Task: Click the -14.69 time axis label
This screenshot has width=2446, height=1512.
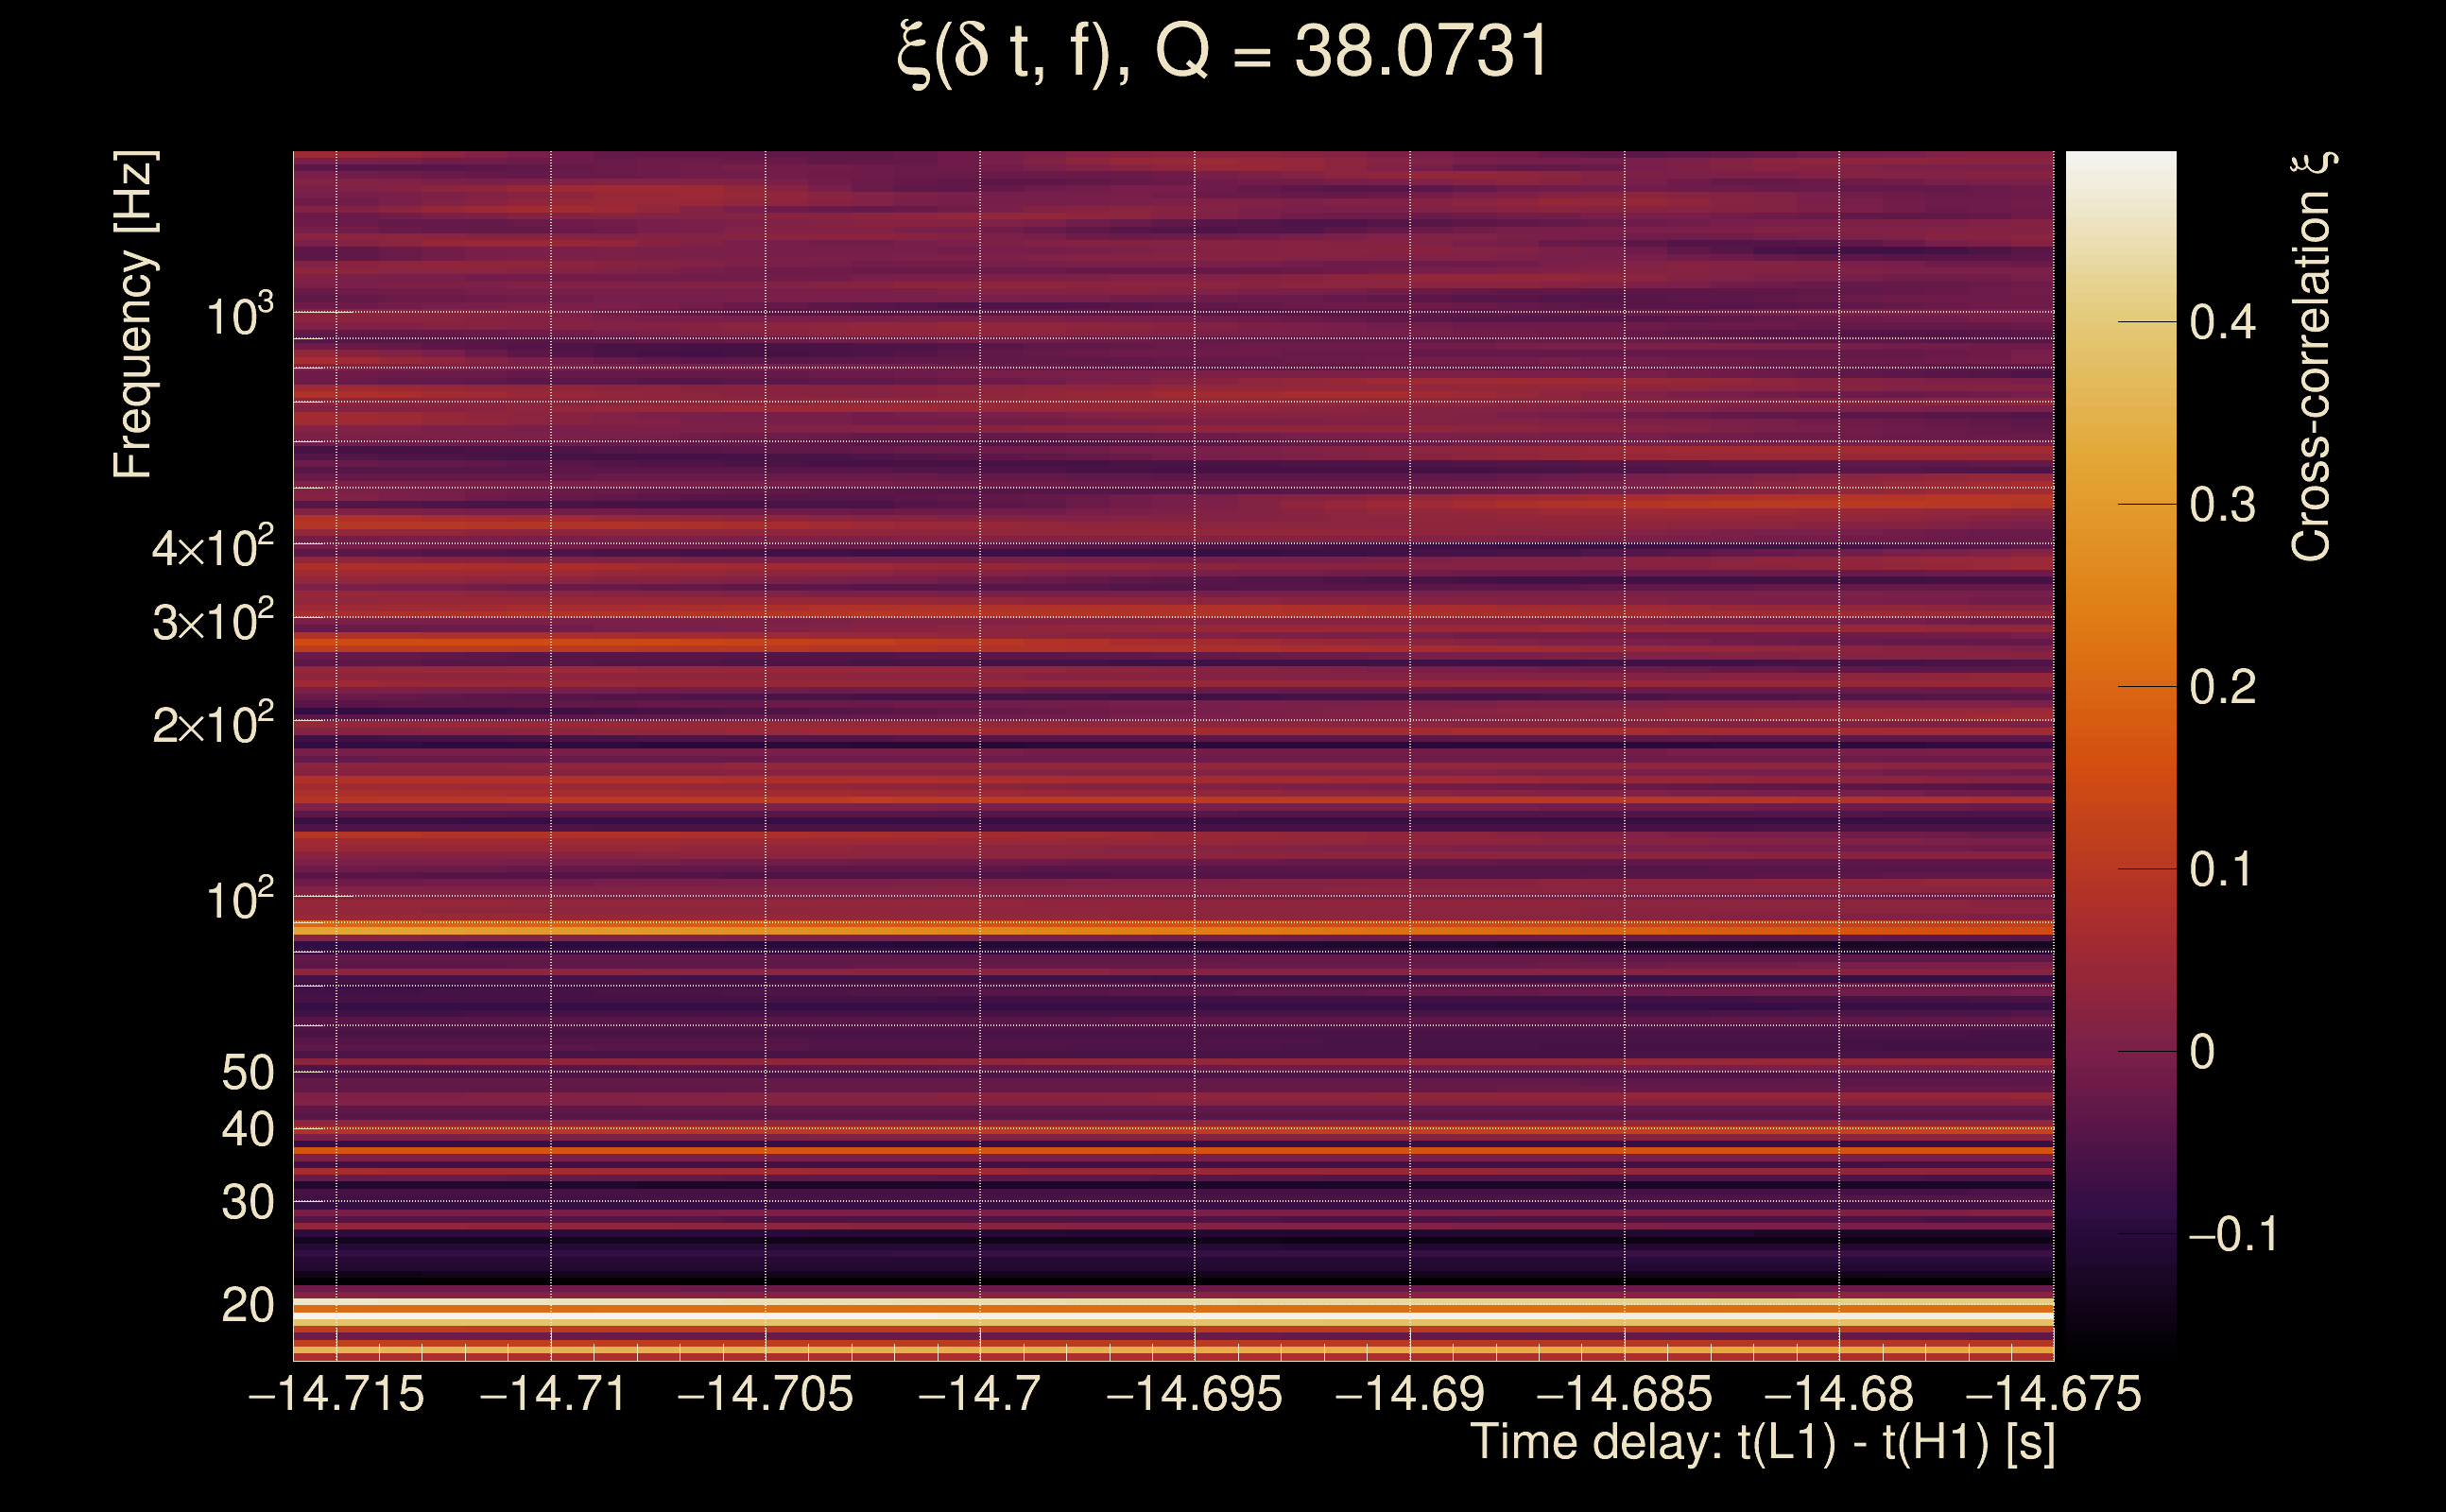Action: pos(1409,1394)
